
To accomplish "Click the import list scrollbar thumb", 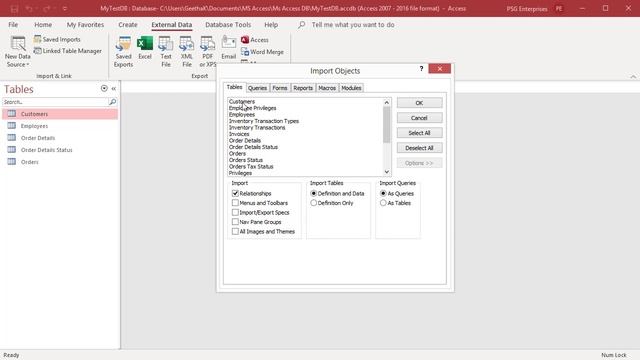I will pyautogui.click(x=387, y=125).
